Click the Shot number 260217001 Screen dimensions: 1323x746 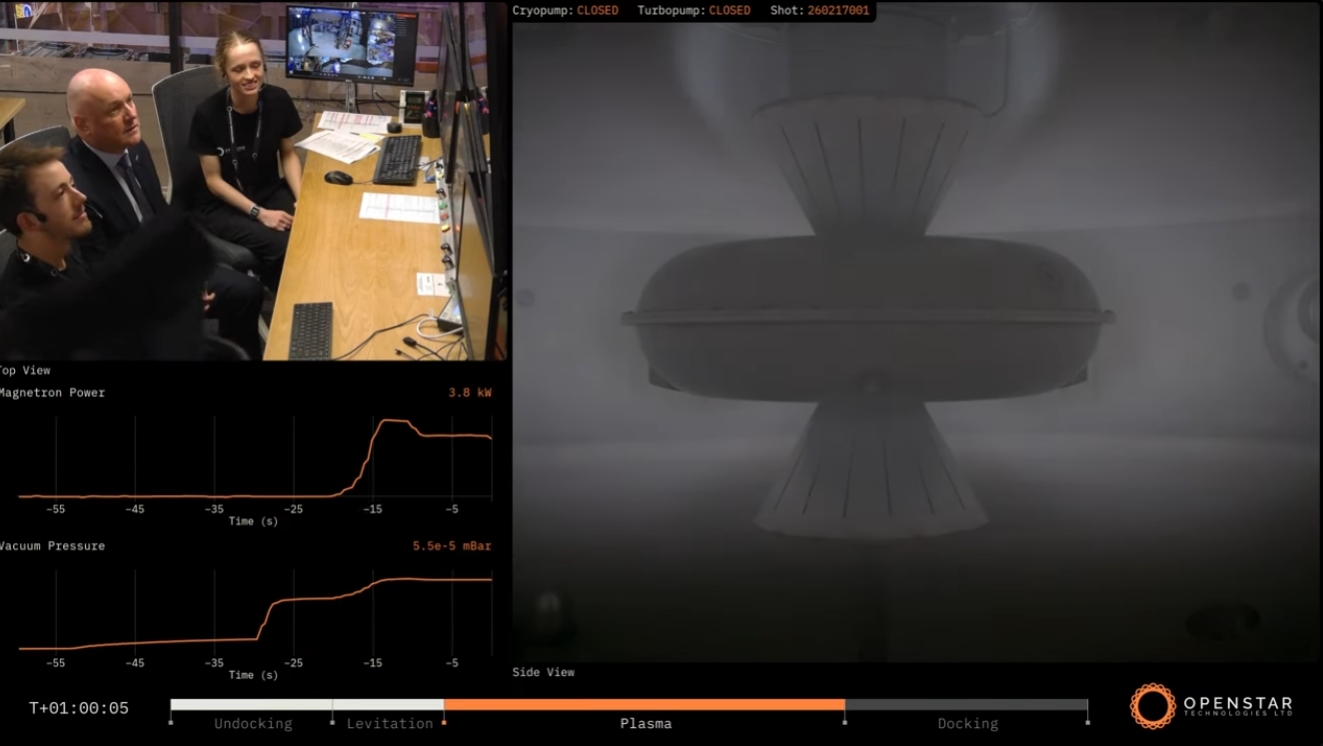coord(838,11)
